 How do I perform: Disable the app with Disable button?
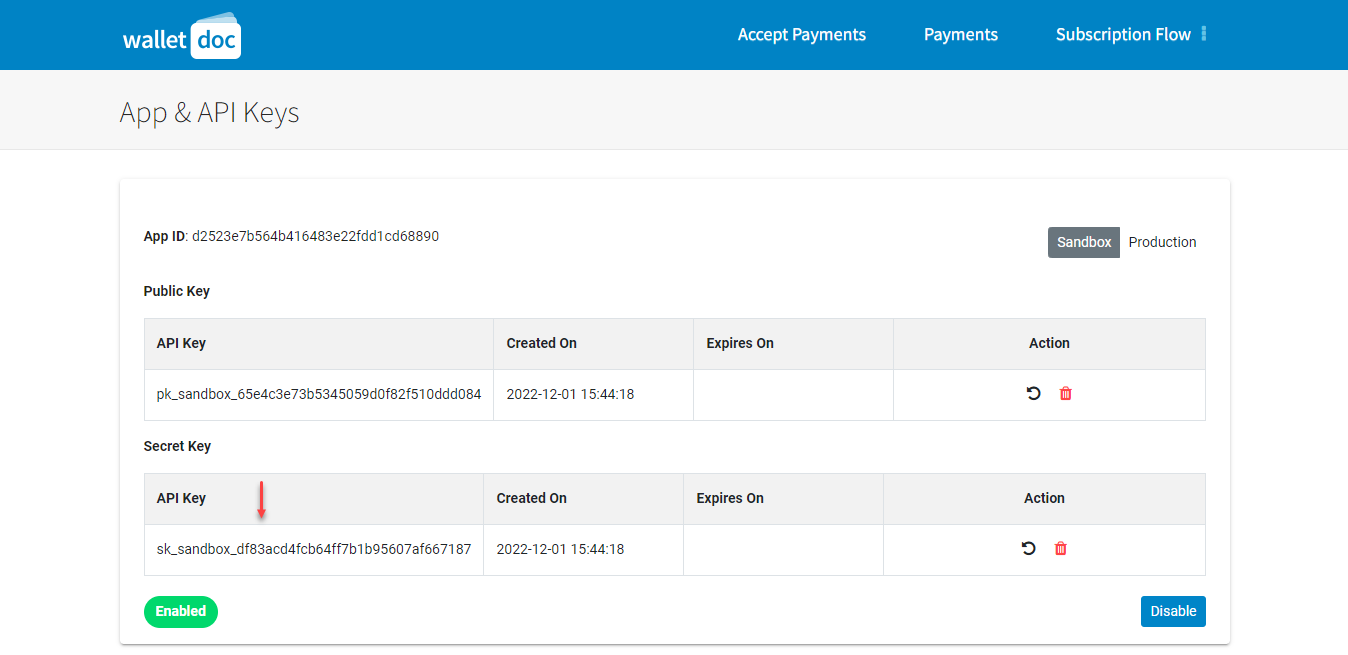click(x=1173, y=612)
